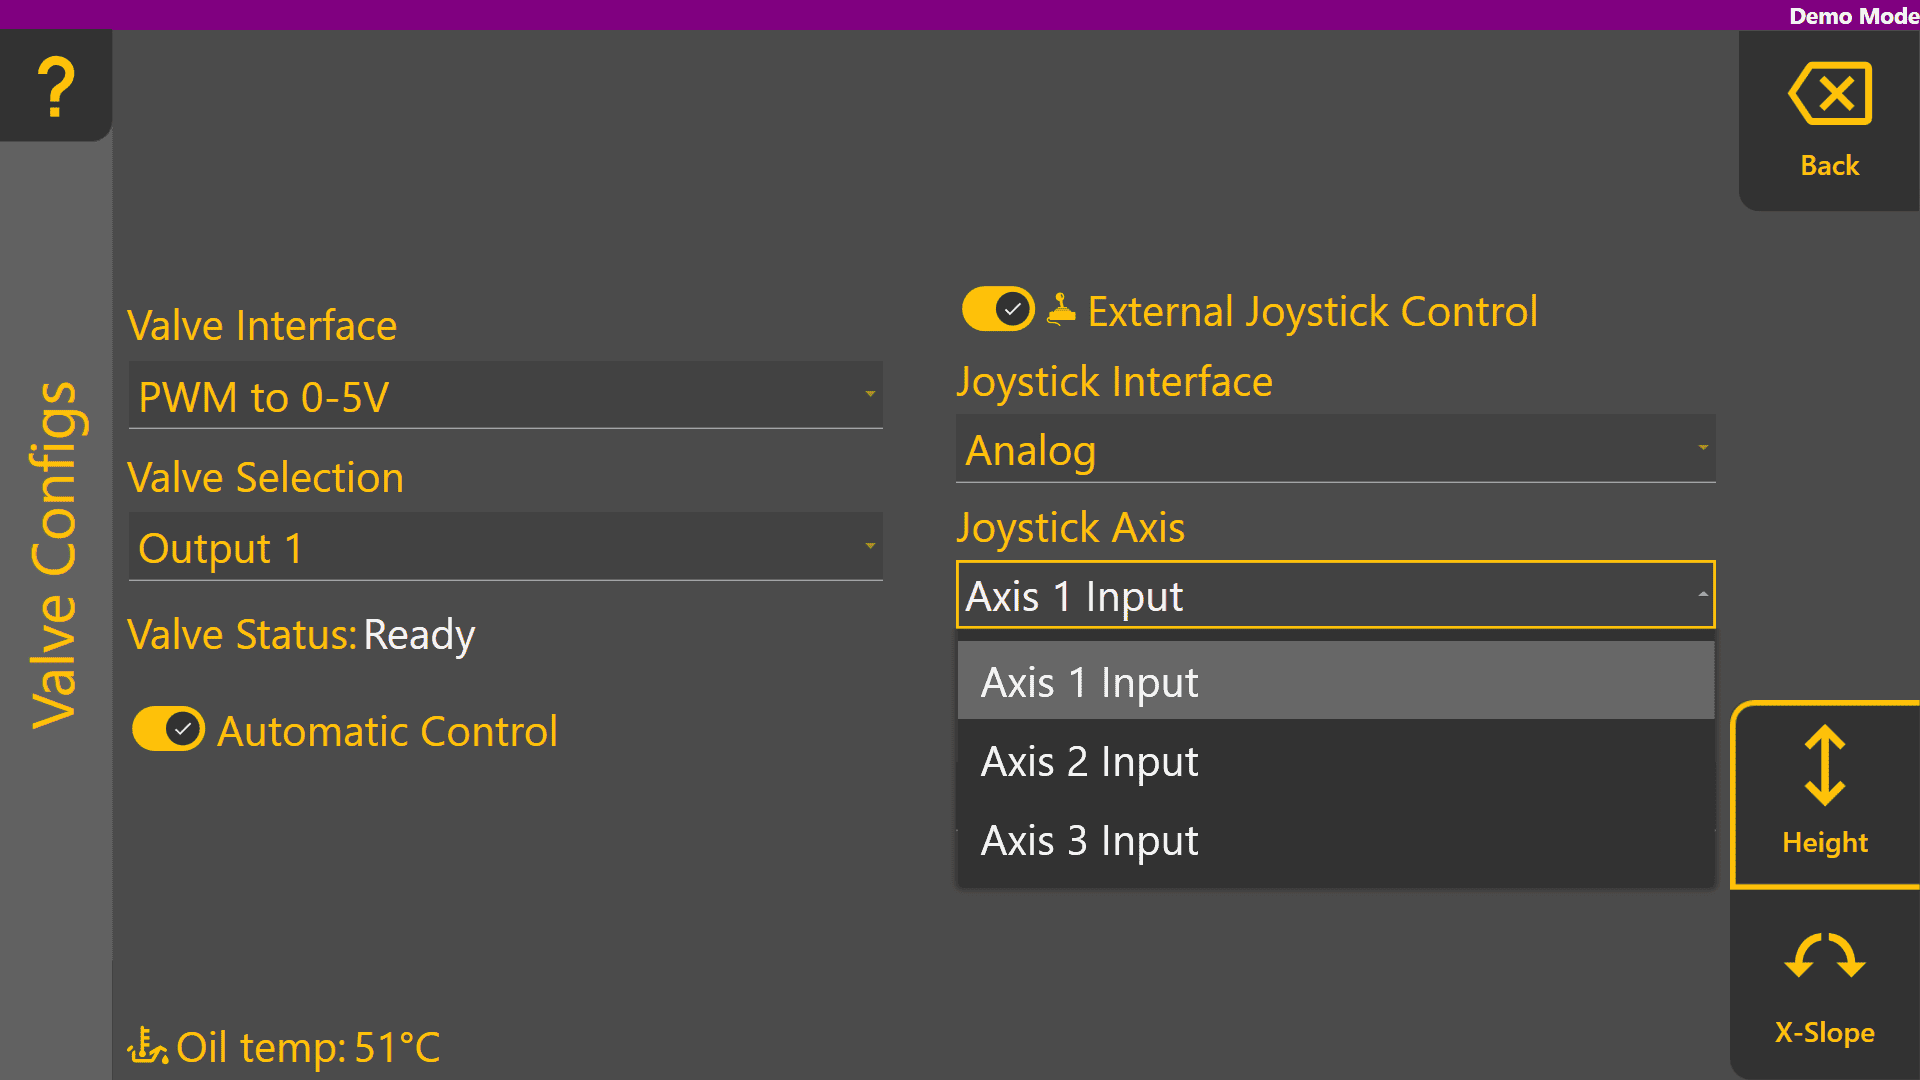Screen dimensions: 1920x1080
Task: Click the Valve Configs vertical title
Action: [54, 555]
